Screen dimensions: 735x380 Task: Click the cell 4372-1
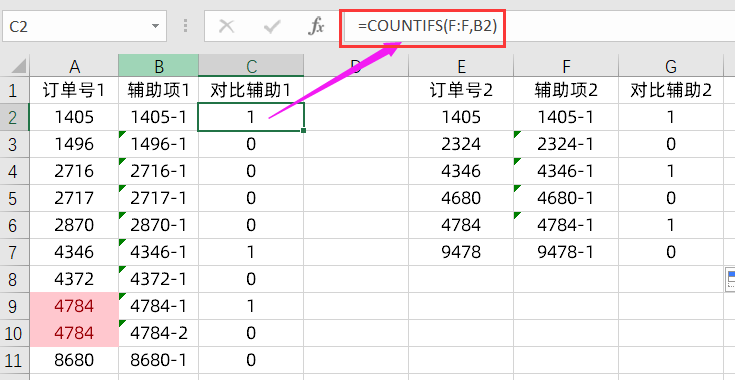[x=158, y=279]
